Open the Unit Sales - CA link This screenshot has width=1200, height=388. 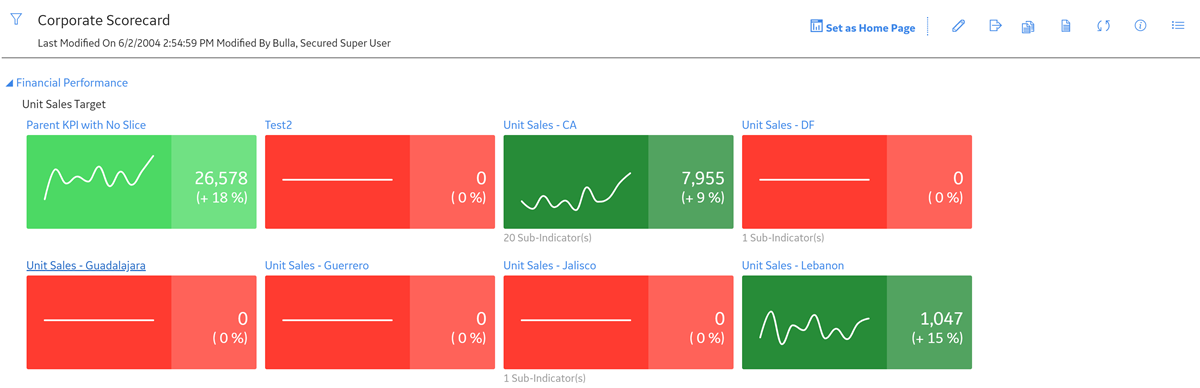[x=540, y=125]
